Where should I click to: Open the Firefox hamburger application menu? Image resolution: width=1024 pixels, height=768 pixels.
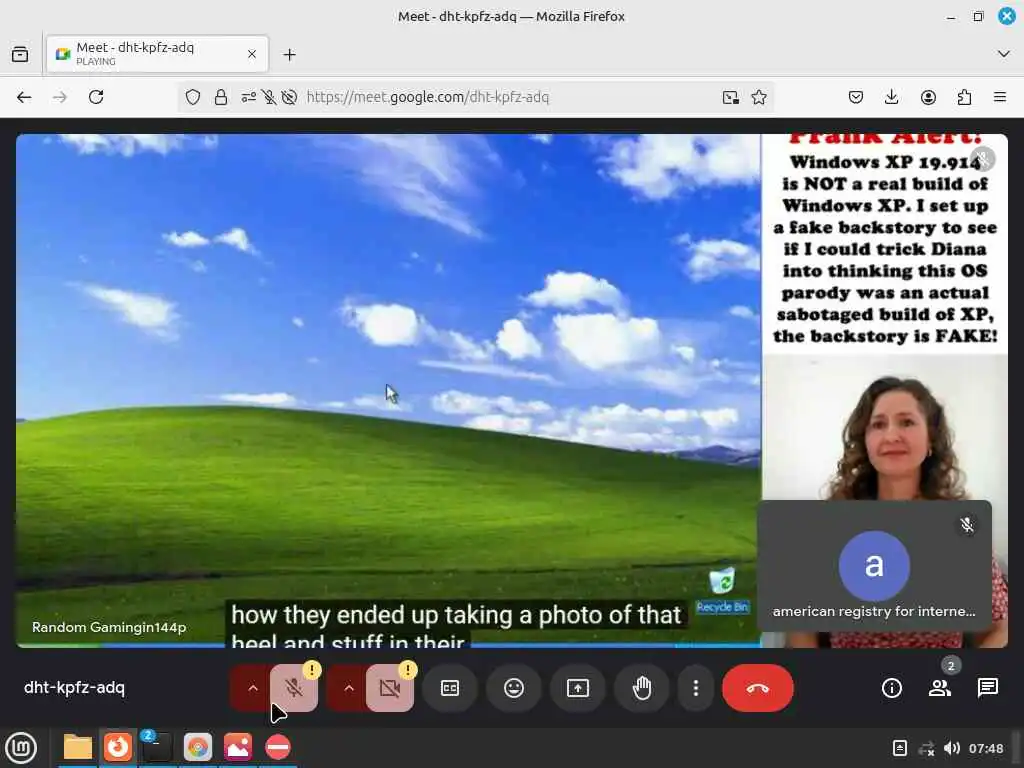tap(1000, 97)
